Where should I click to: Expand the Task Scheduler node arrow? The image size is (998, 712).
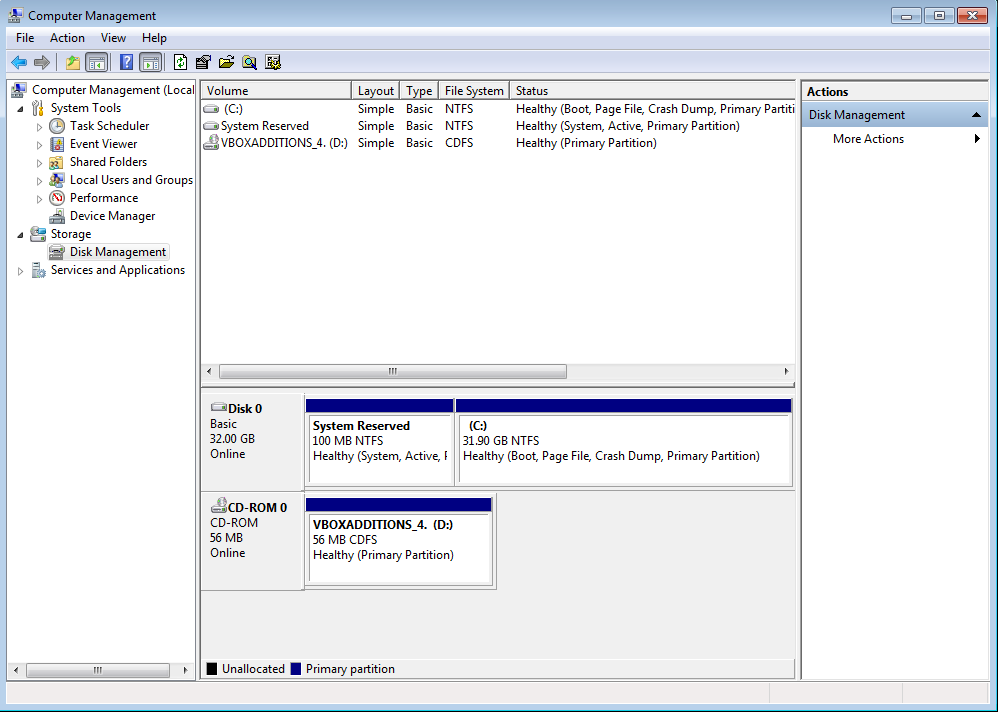[39, 127]
